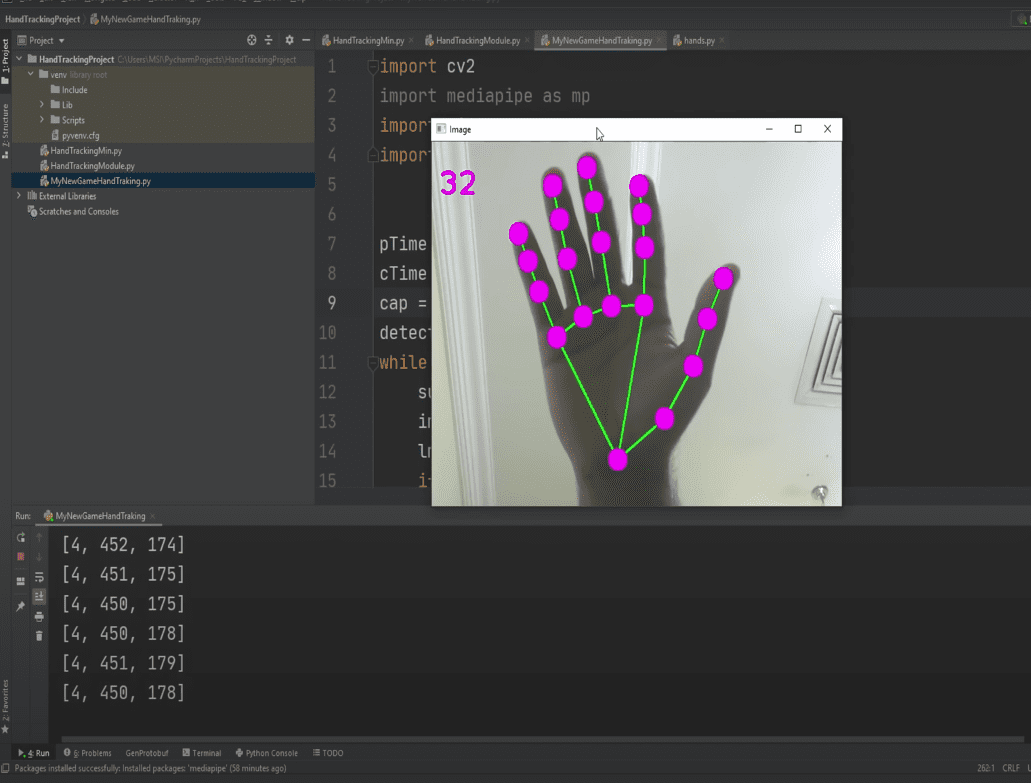This screenshot has width=1031, height=783.
Task: Select HandTrackingMin.py in project tree
Action: coord(86,150)
